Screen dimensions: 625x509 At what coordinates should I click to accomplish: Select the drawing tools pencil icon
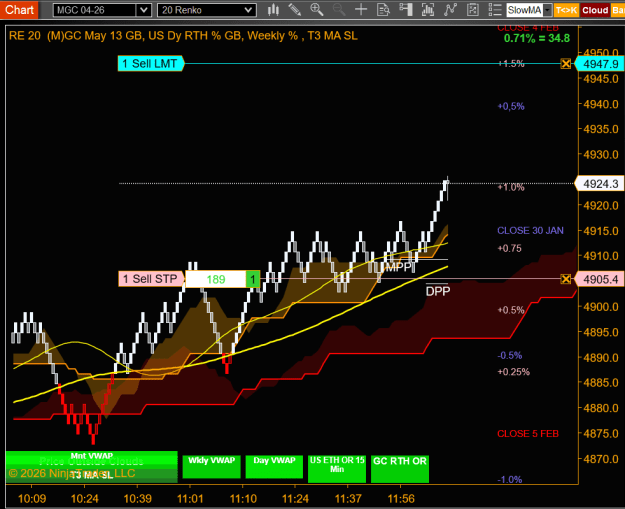click(295, 10)
